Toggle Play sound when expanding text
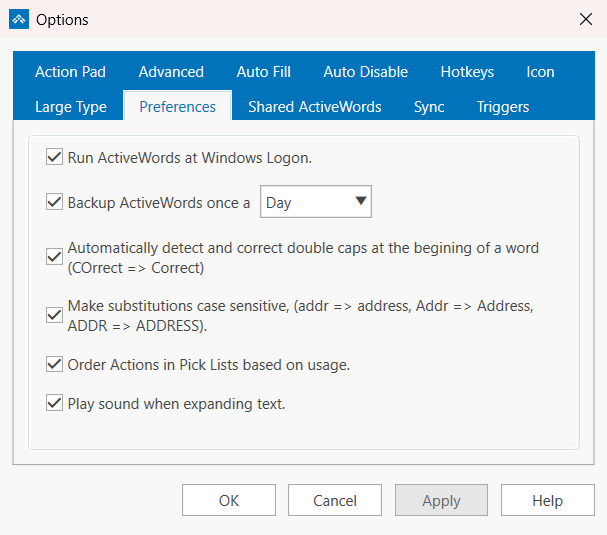Viewport: 607px width, 535px height. 54,403
